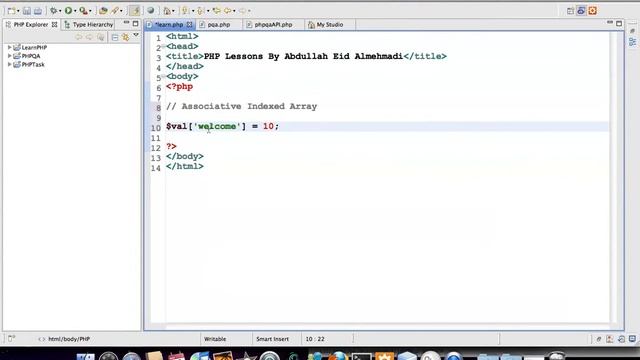This screenshot has width=640, height=360.
Task: Switch to the orange Studio perspective icon
Action: (593, 11)
